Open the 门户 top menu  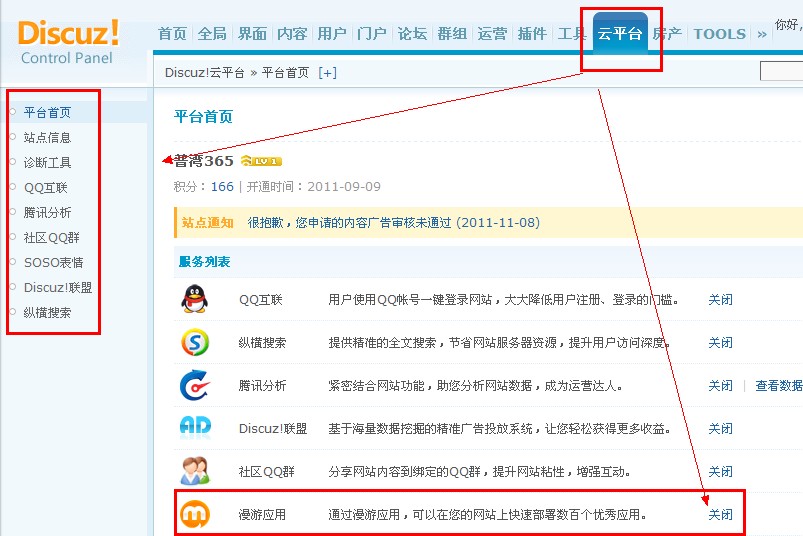point(372,34)
